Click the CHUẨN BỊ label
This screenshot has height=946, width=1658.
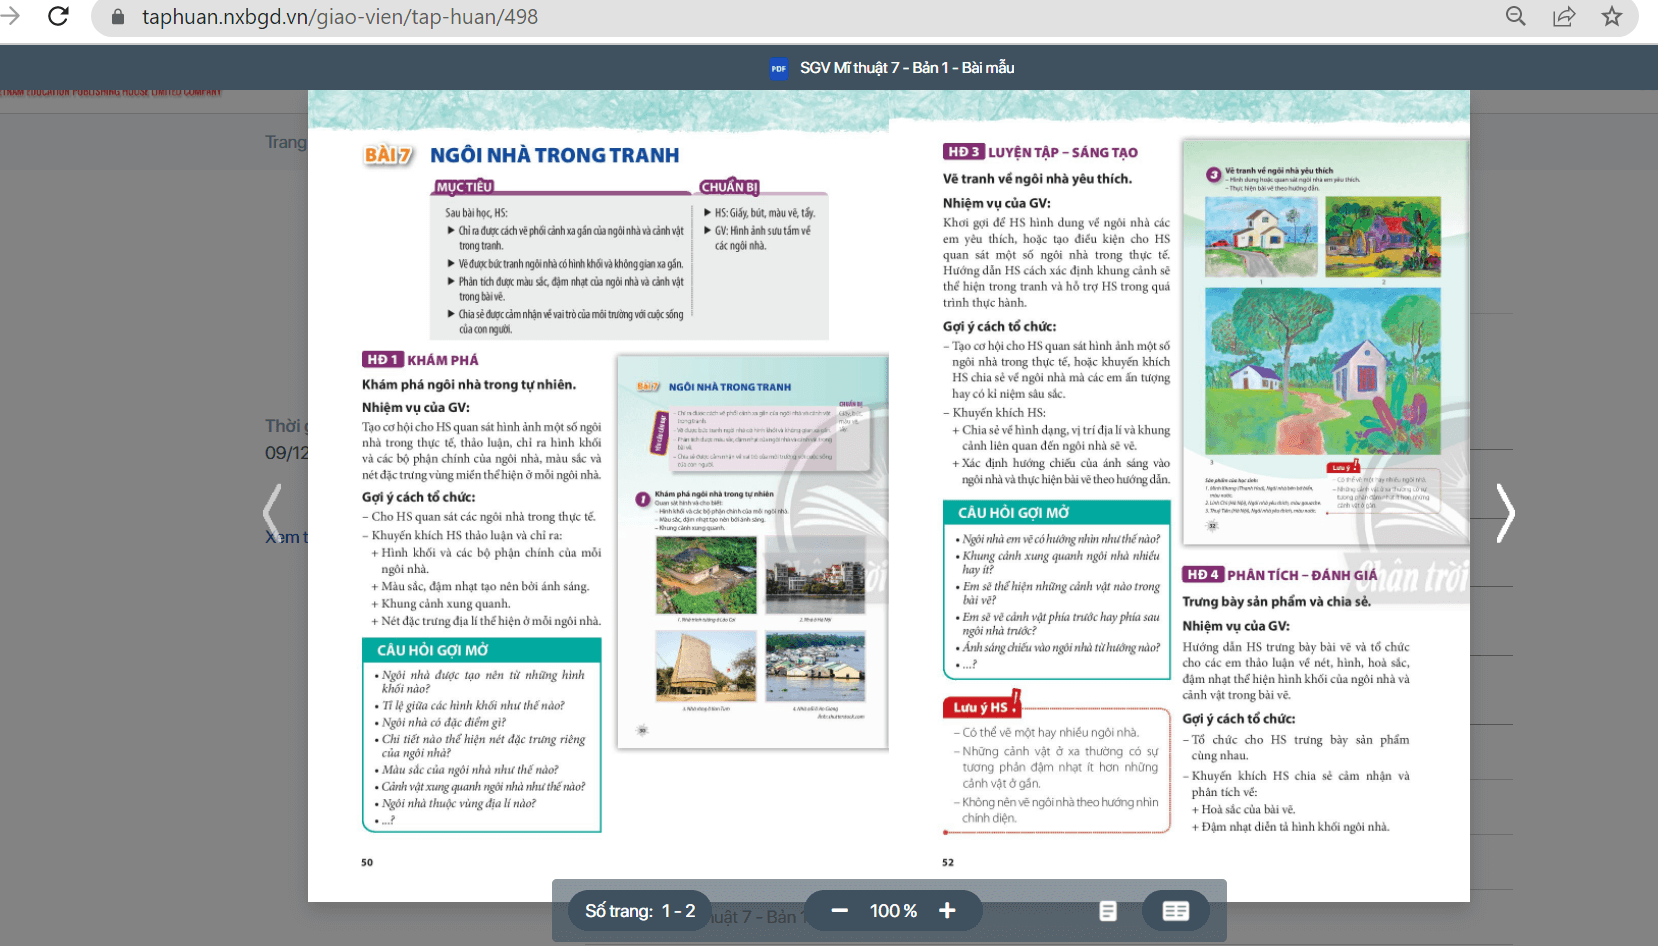tap(729, 187)
